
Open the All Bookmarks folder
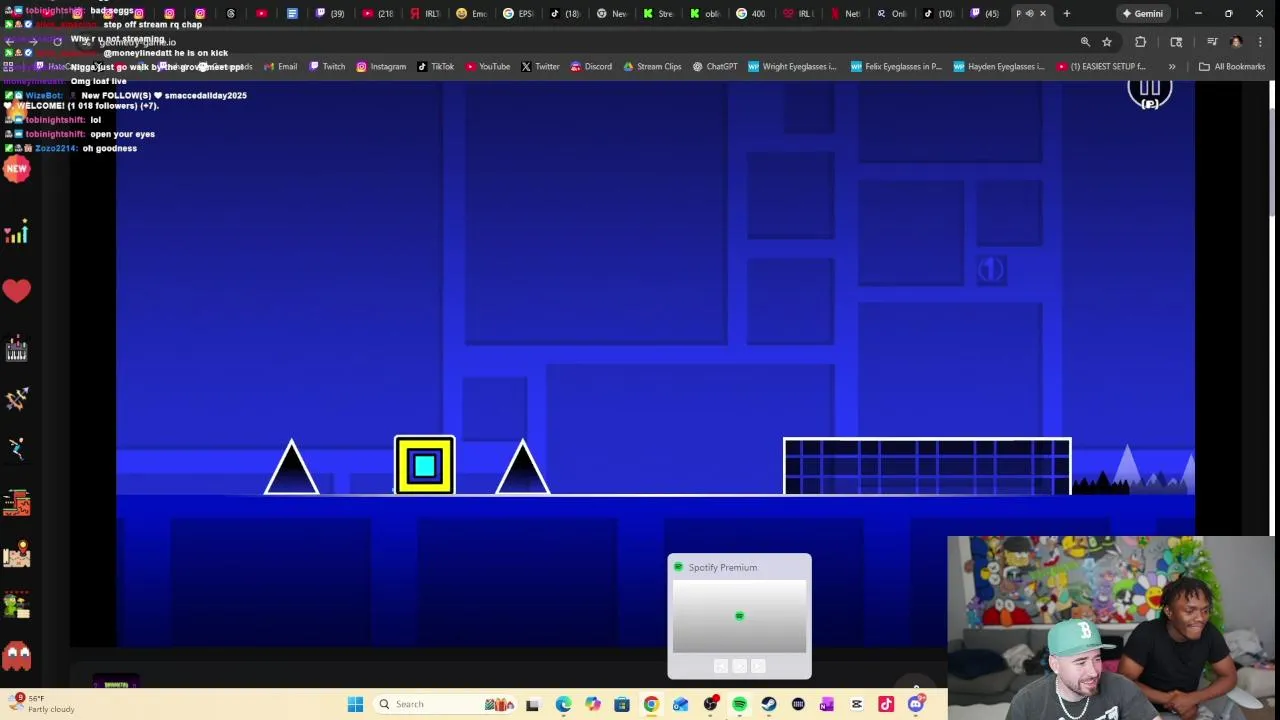pos(1232,67)
